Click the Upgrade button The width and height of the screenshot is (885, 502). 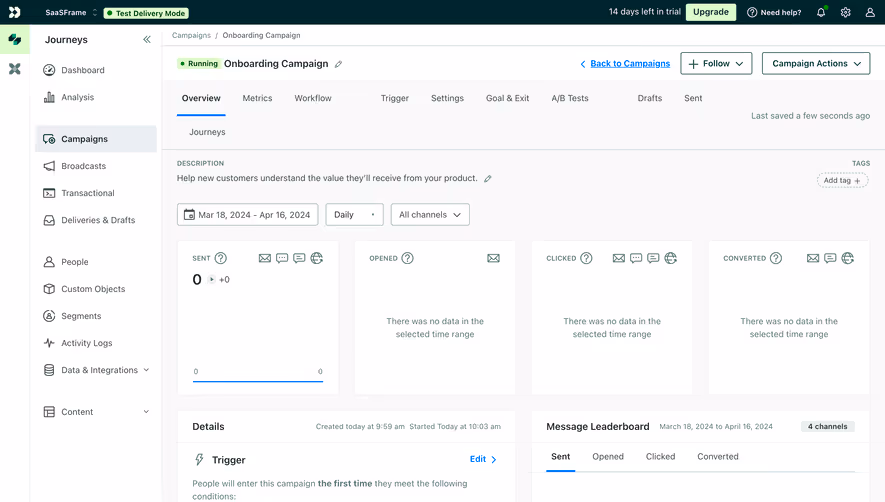point(711,12)
